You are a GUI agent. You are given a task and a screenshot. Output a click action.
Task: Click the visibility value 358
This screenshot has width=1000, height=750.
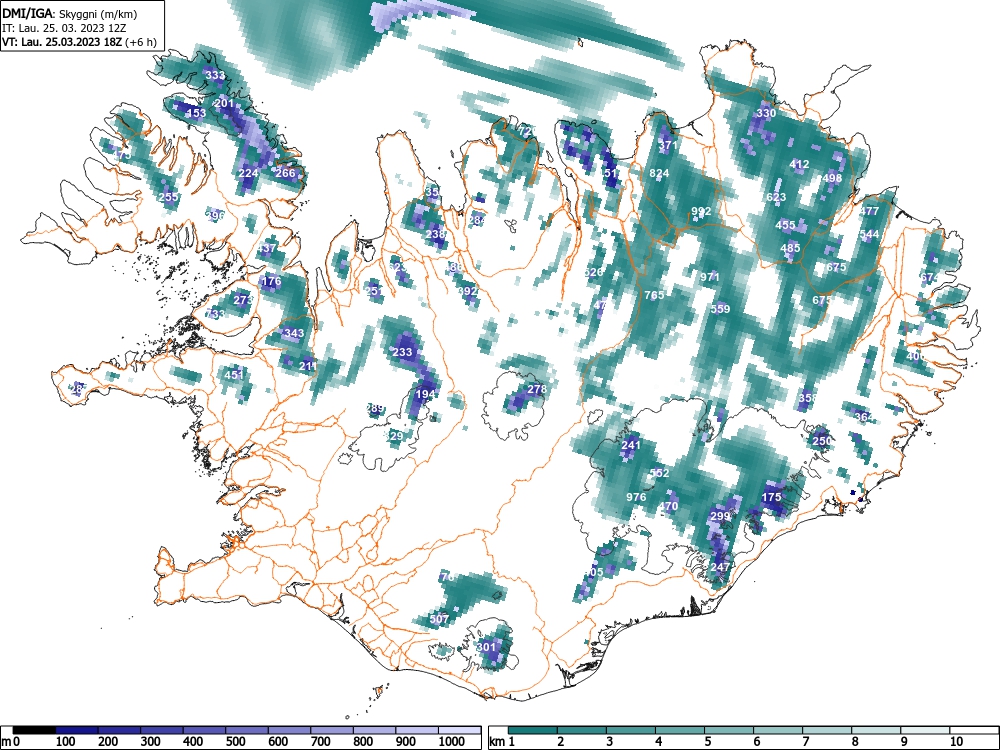click(x=808, y=399)
